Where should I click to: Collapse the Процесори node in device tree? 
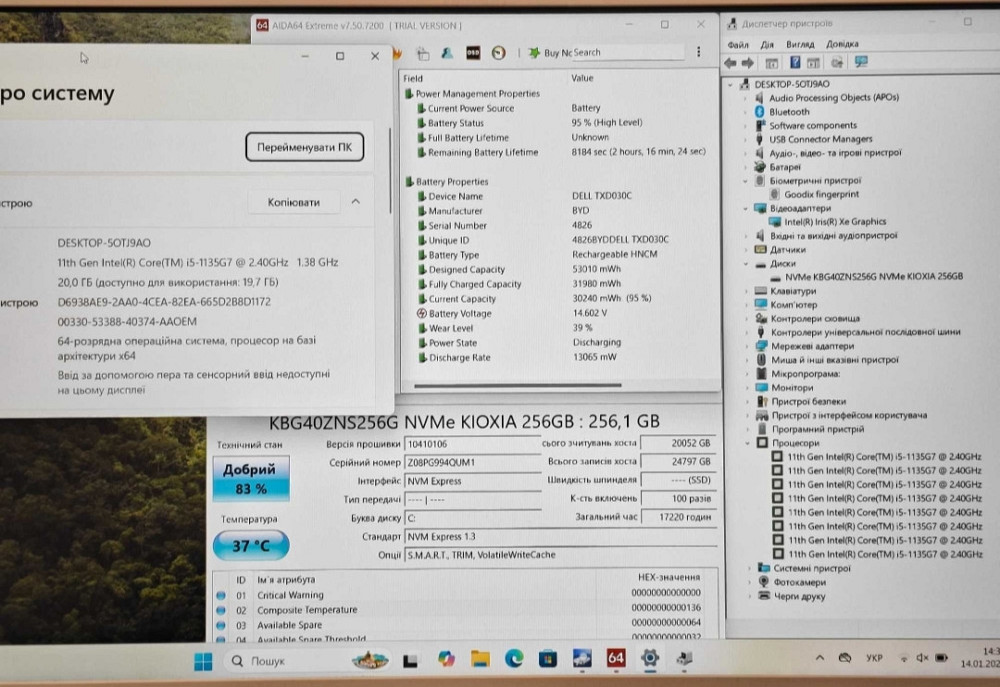click(747, 443)
